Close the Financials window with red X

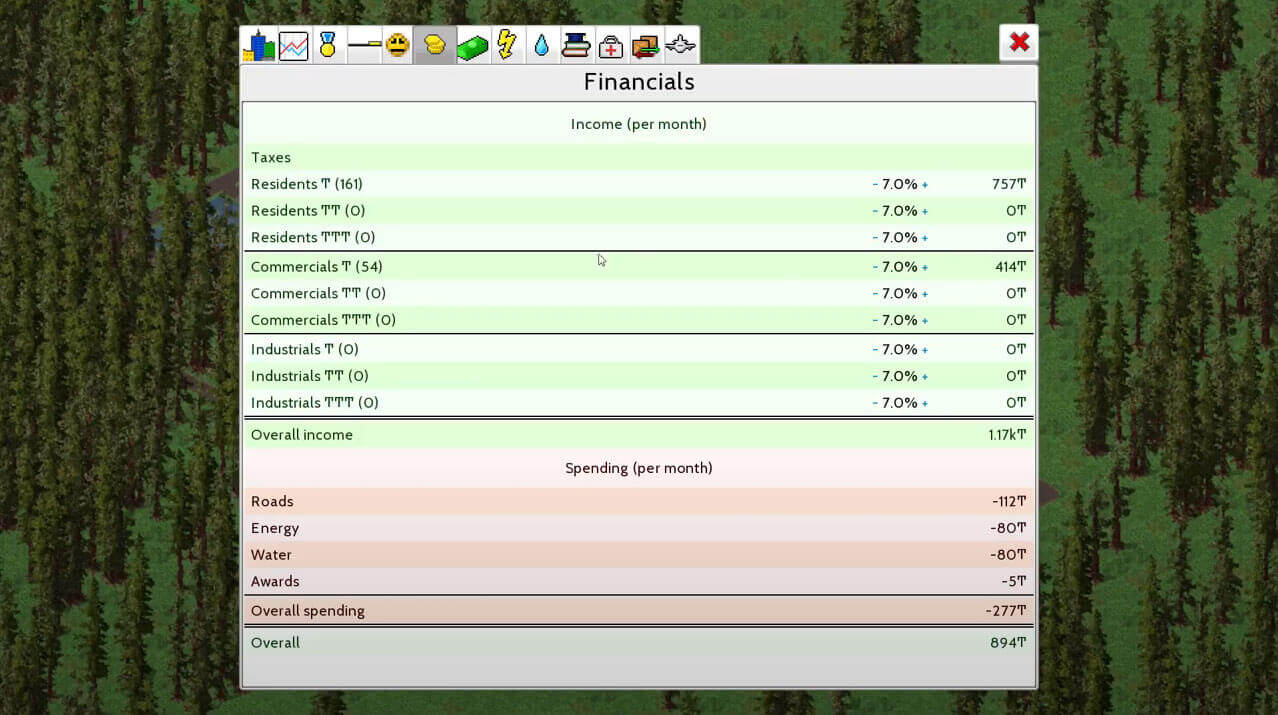[x=1018, y=42]
